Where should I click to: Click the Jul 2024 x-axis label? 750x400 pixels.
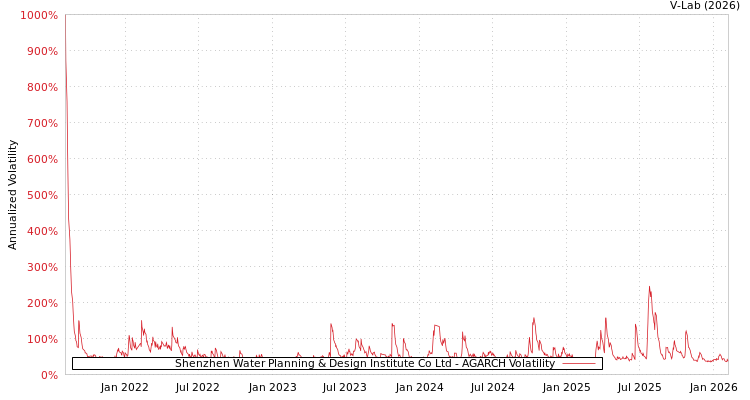(x=493, y=387)
